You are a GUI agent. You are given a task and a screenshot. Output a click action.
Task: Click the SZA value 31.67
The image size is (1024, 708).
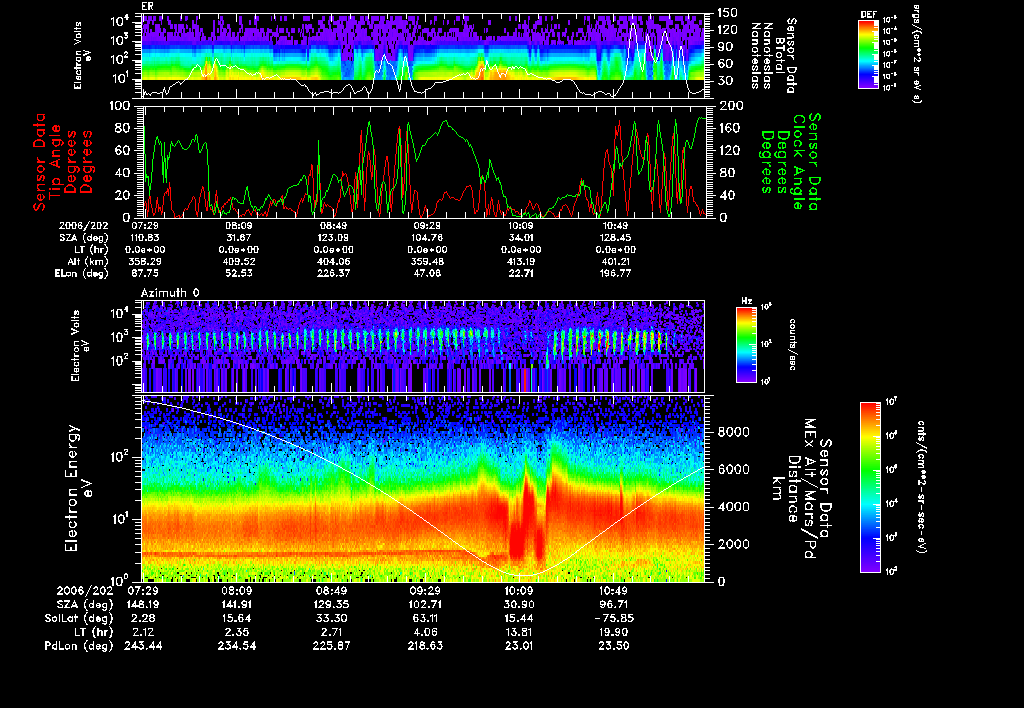click(x=239, y=238)
